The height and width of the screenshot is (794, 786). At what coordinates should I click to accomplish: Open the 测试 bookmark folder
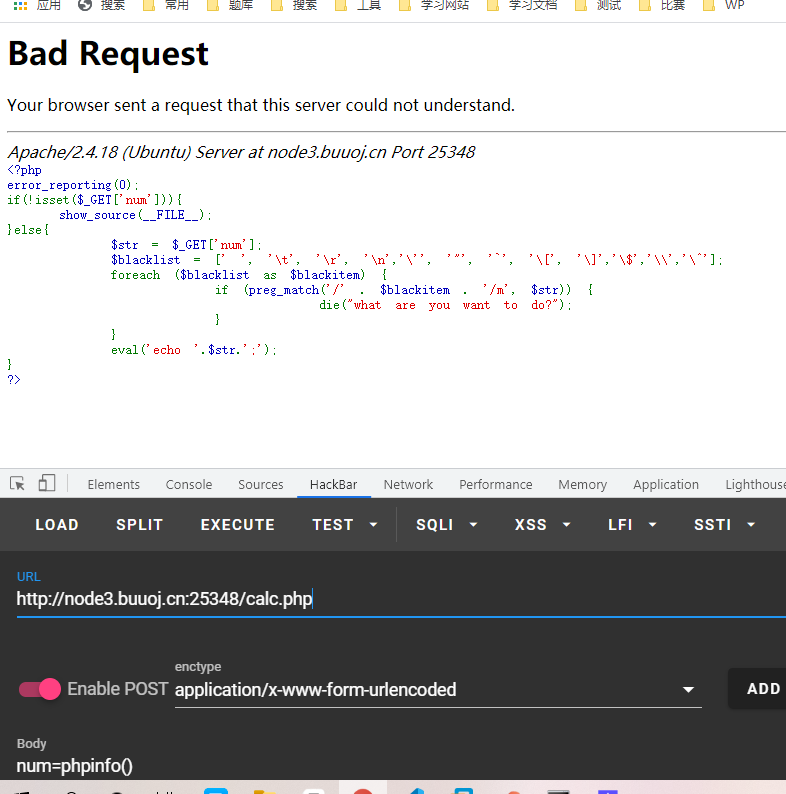tap(598, 5)
